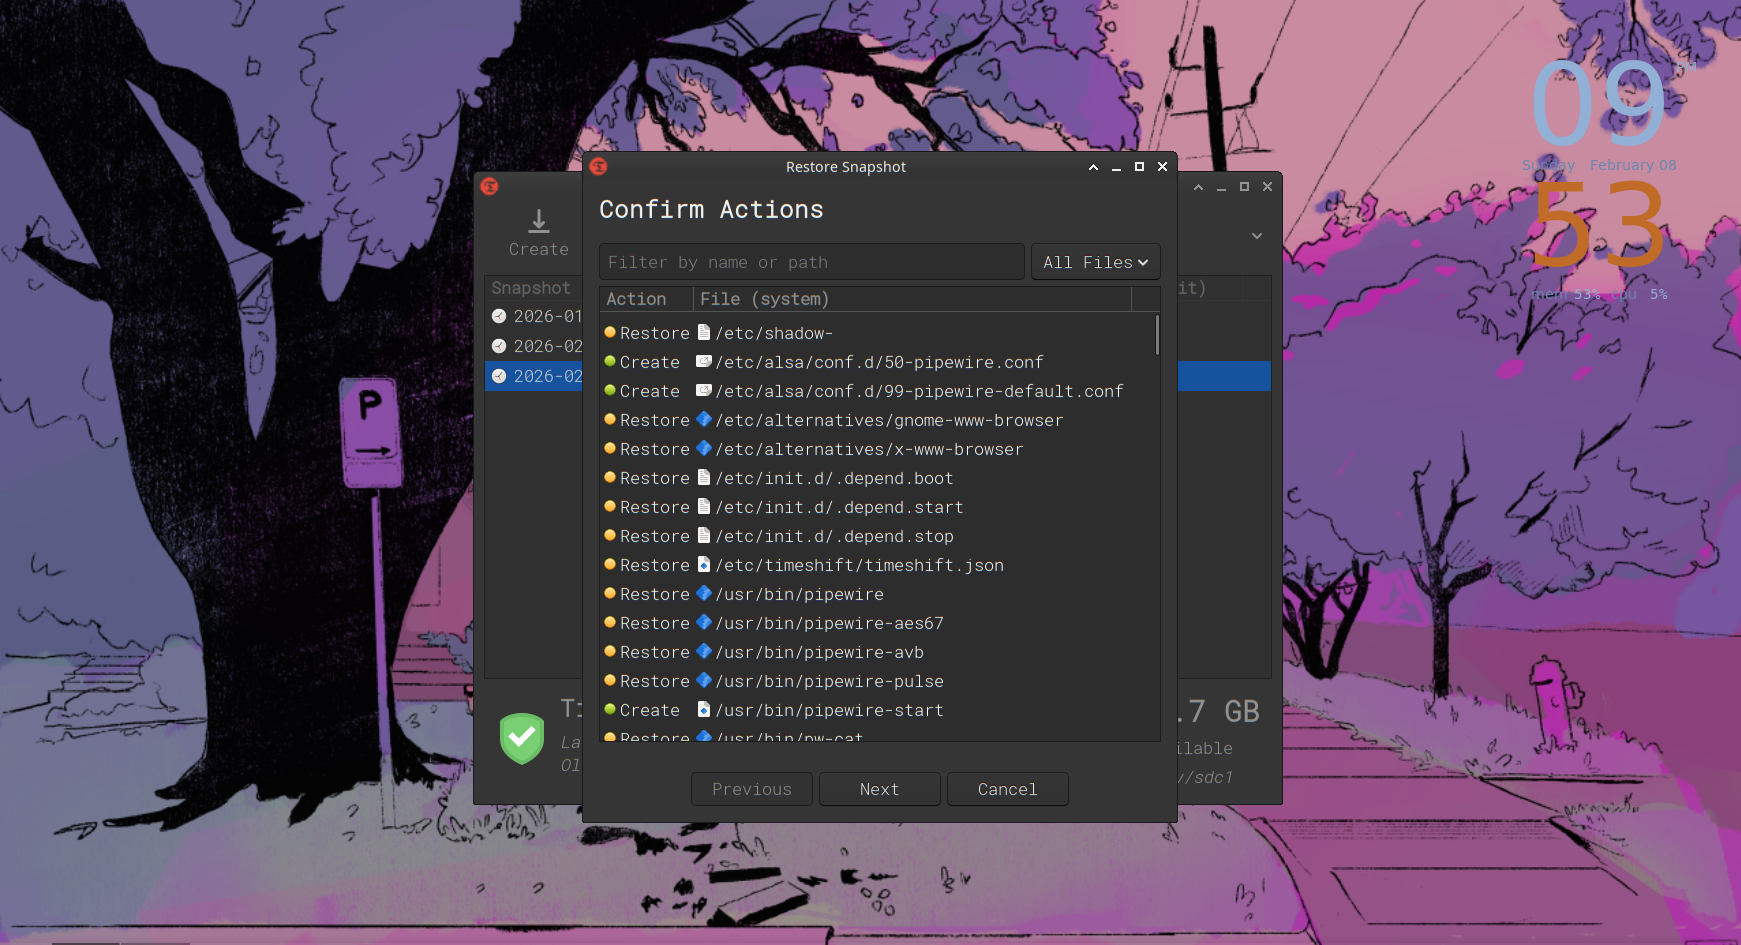This screenshot has width=1741, height=945.
Task: Click the File (system) column header
Action: click(912, 299)
